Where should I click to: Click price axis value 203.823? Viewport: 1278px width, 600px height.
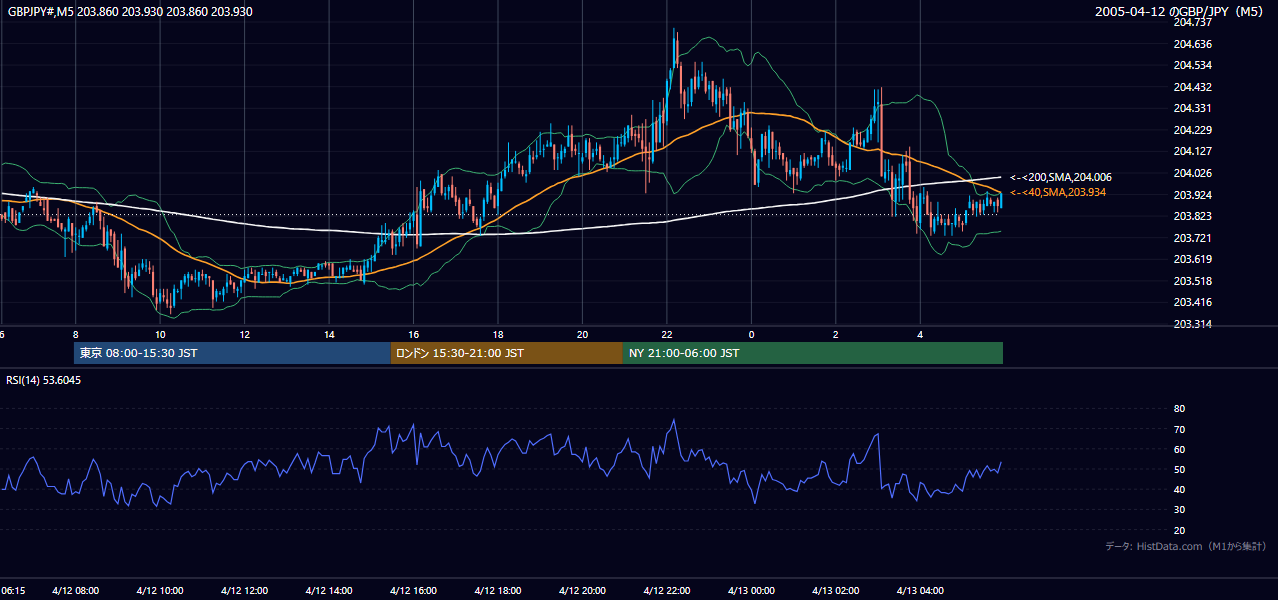coord(1192,216)
